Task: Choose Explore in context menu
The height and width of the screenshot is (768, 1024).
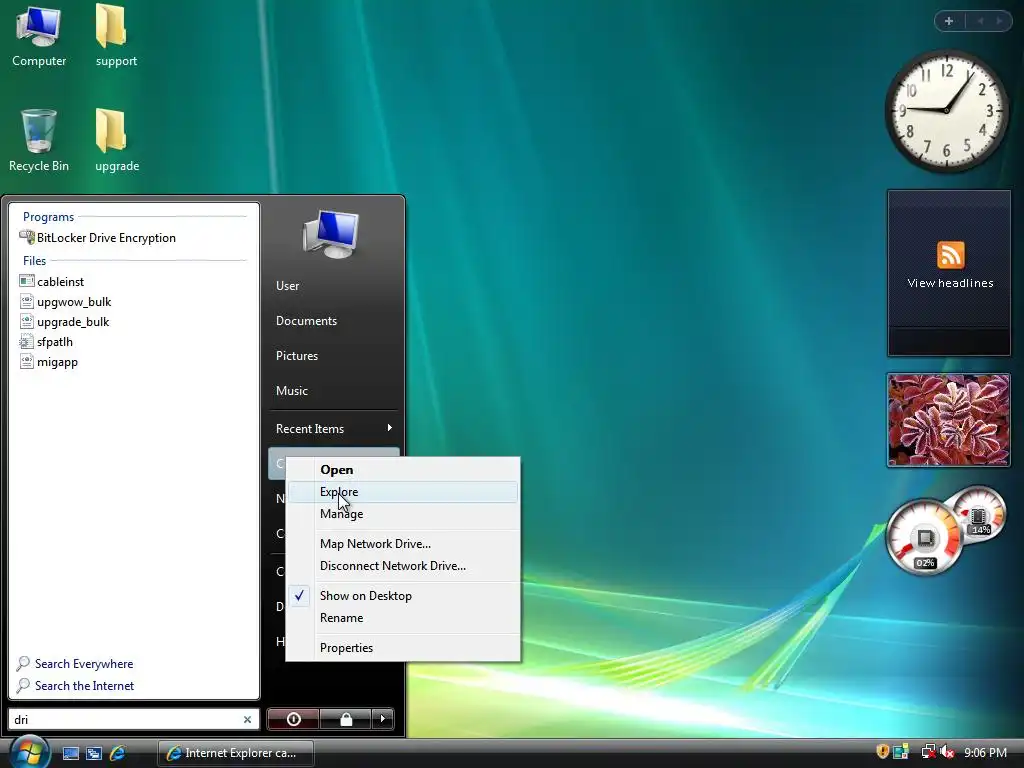Action: pyautogui.click(x=403, y=492)
